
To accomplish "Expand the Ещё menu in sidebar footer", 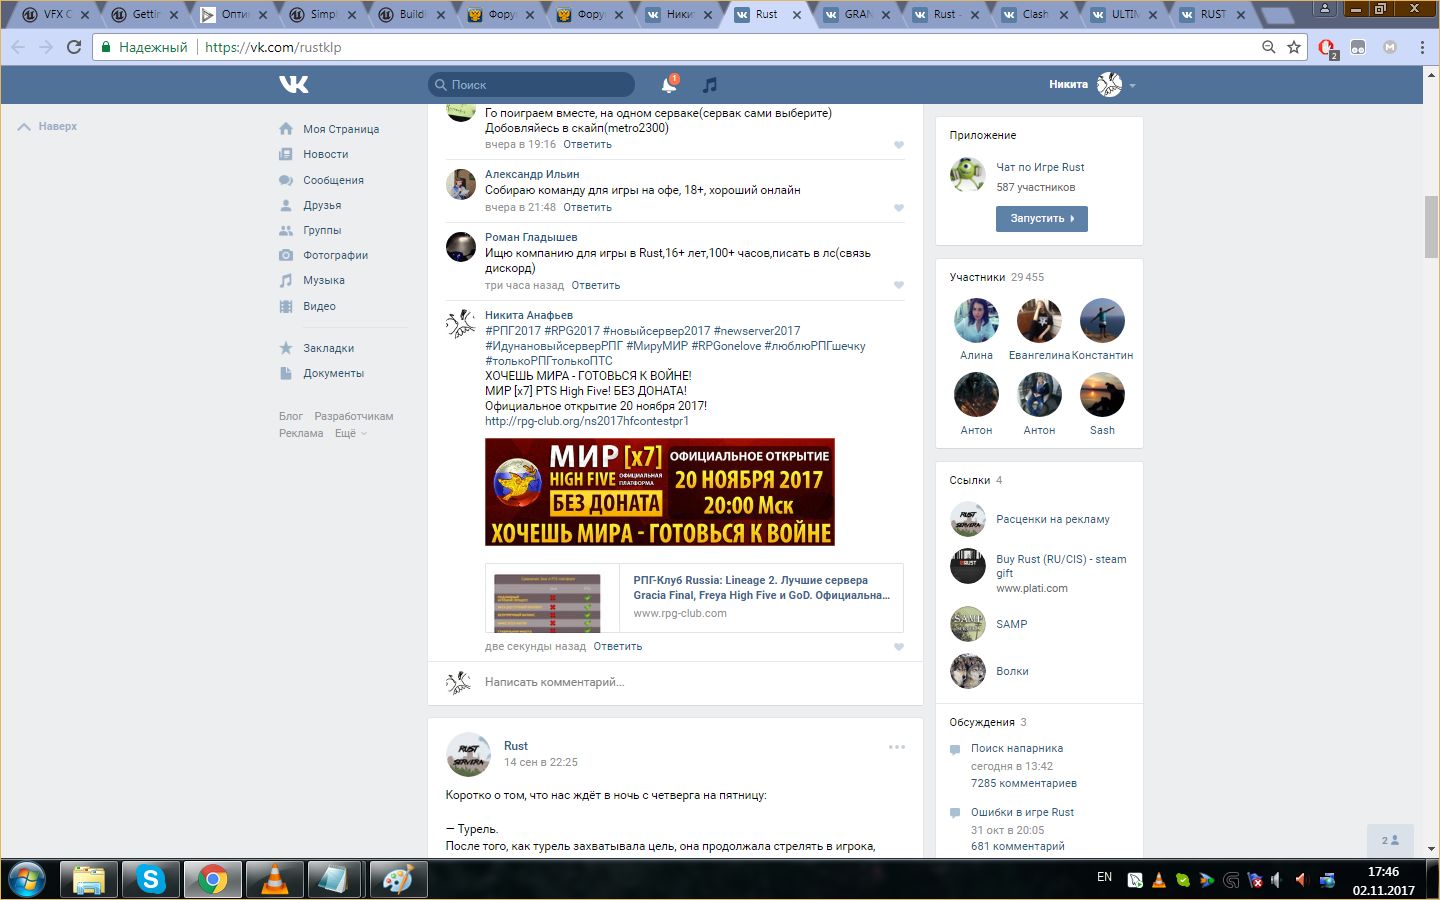I will (x=350, y=433).
